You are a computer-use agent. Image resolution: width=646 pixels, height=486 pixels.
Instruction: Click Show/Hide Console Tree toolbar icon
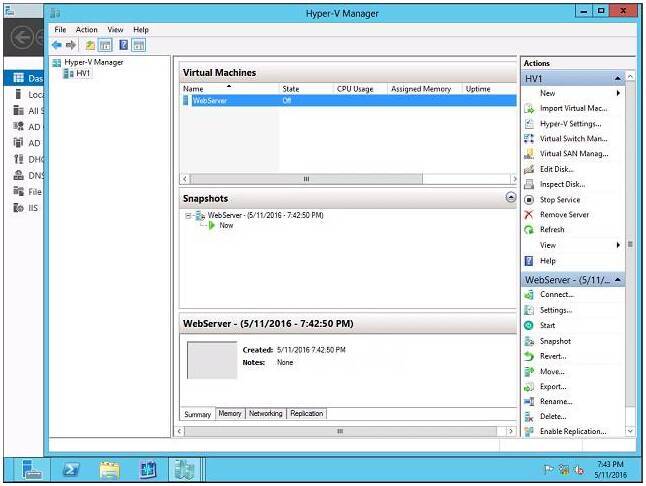105,45
